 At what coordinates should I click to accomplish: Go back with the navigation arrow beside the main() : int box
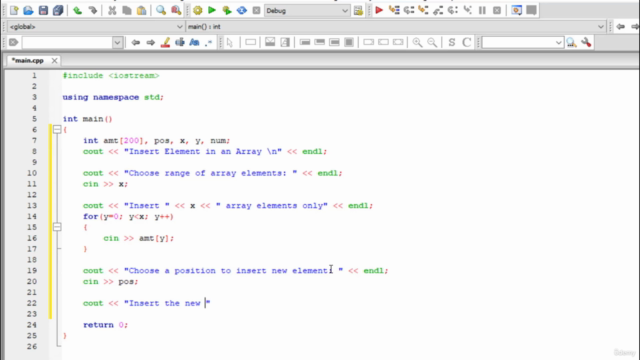pyautogui.click(x=620, y=27)
